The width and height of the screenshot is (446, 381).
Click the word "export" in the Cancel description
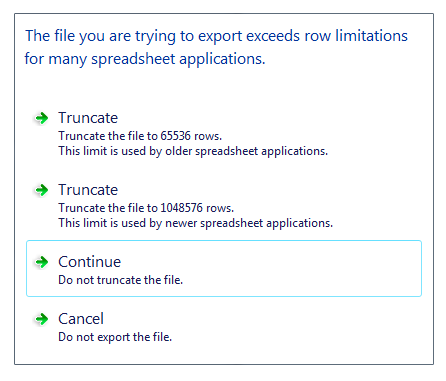(114, 337)
